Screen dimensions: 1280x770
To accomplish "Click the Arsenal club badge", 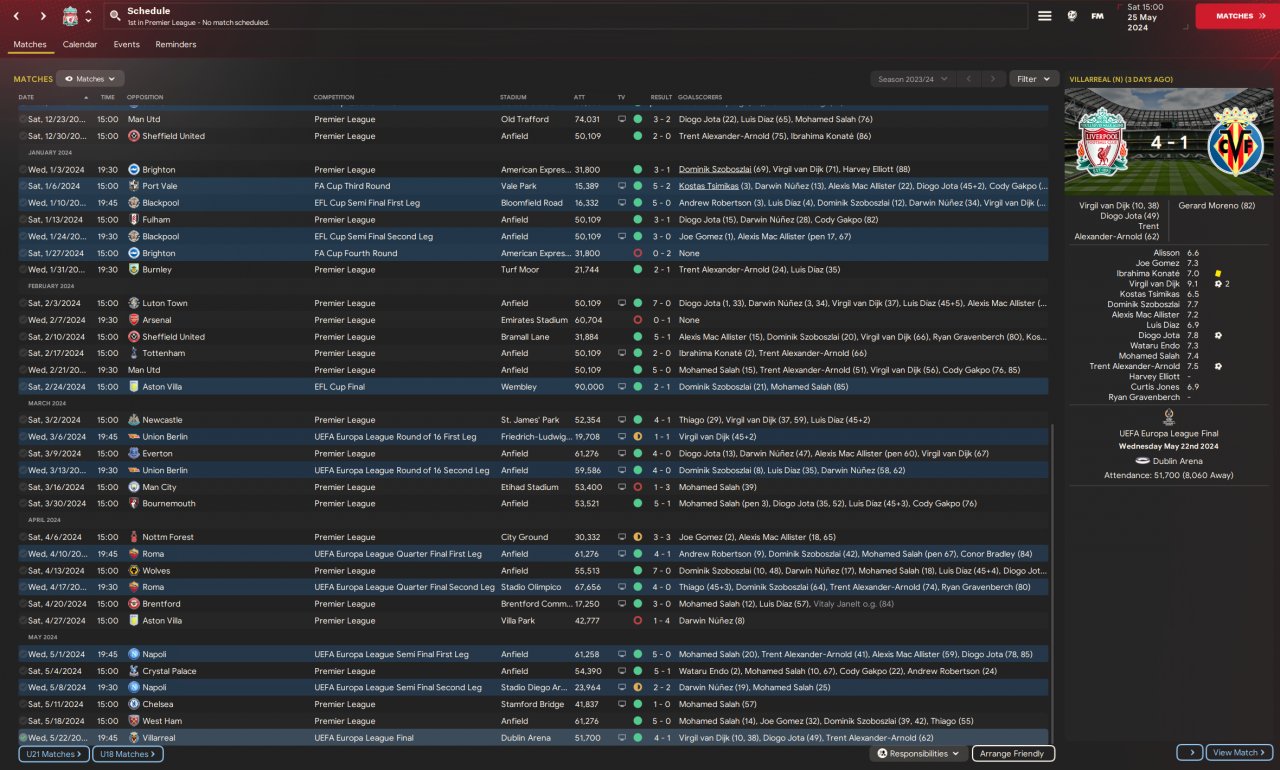I will coord(134,320).
